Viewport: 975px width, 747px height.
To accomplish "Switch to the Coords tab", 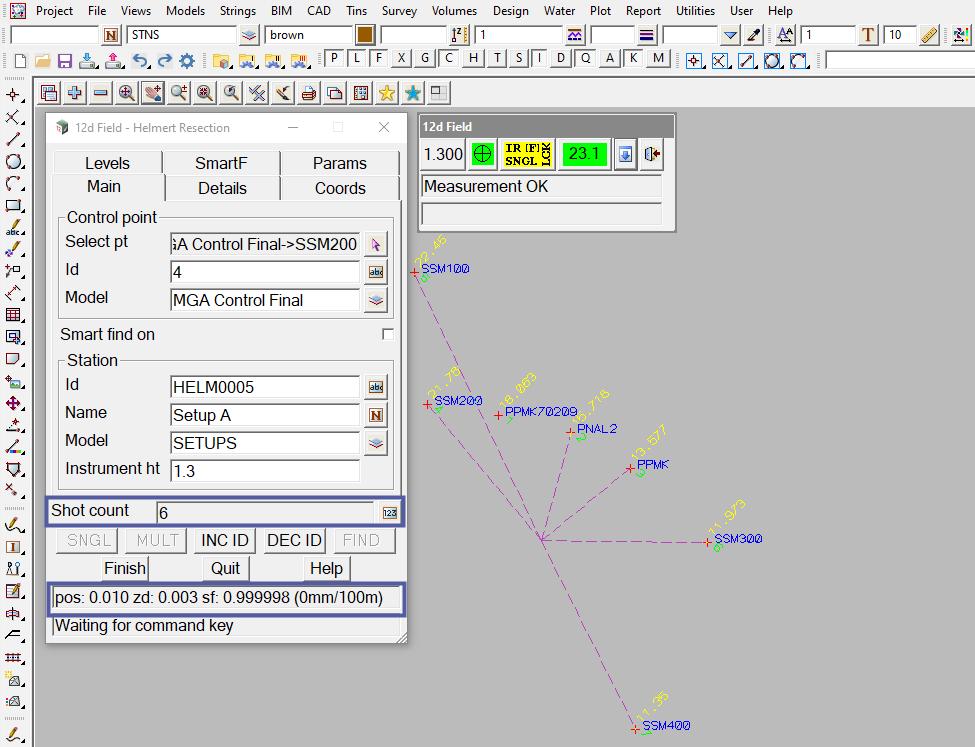I will (340, 188).
